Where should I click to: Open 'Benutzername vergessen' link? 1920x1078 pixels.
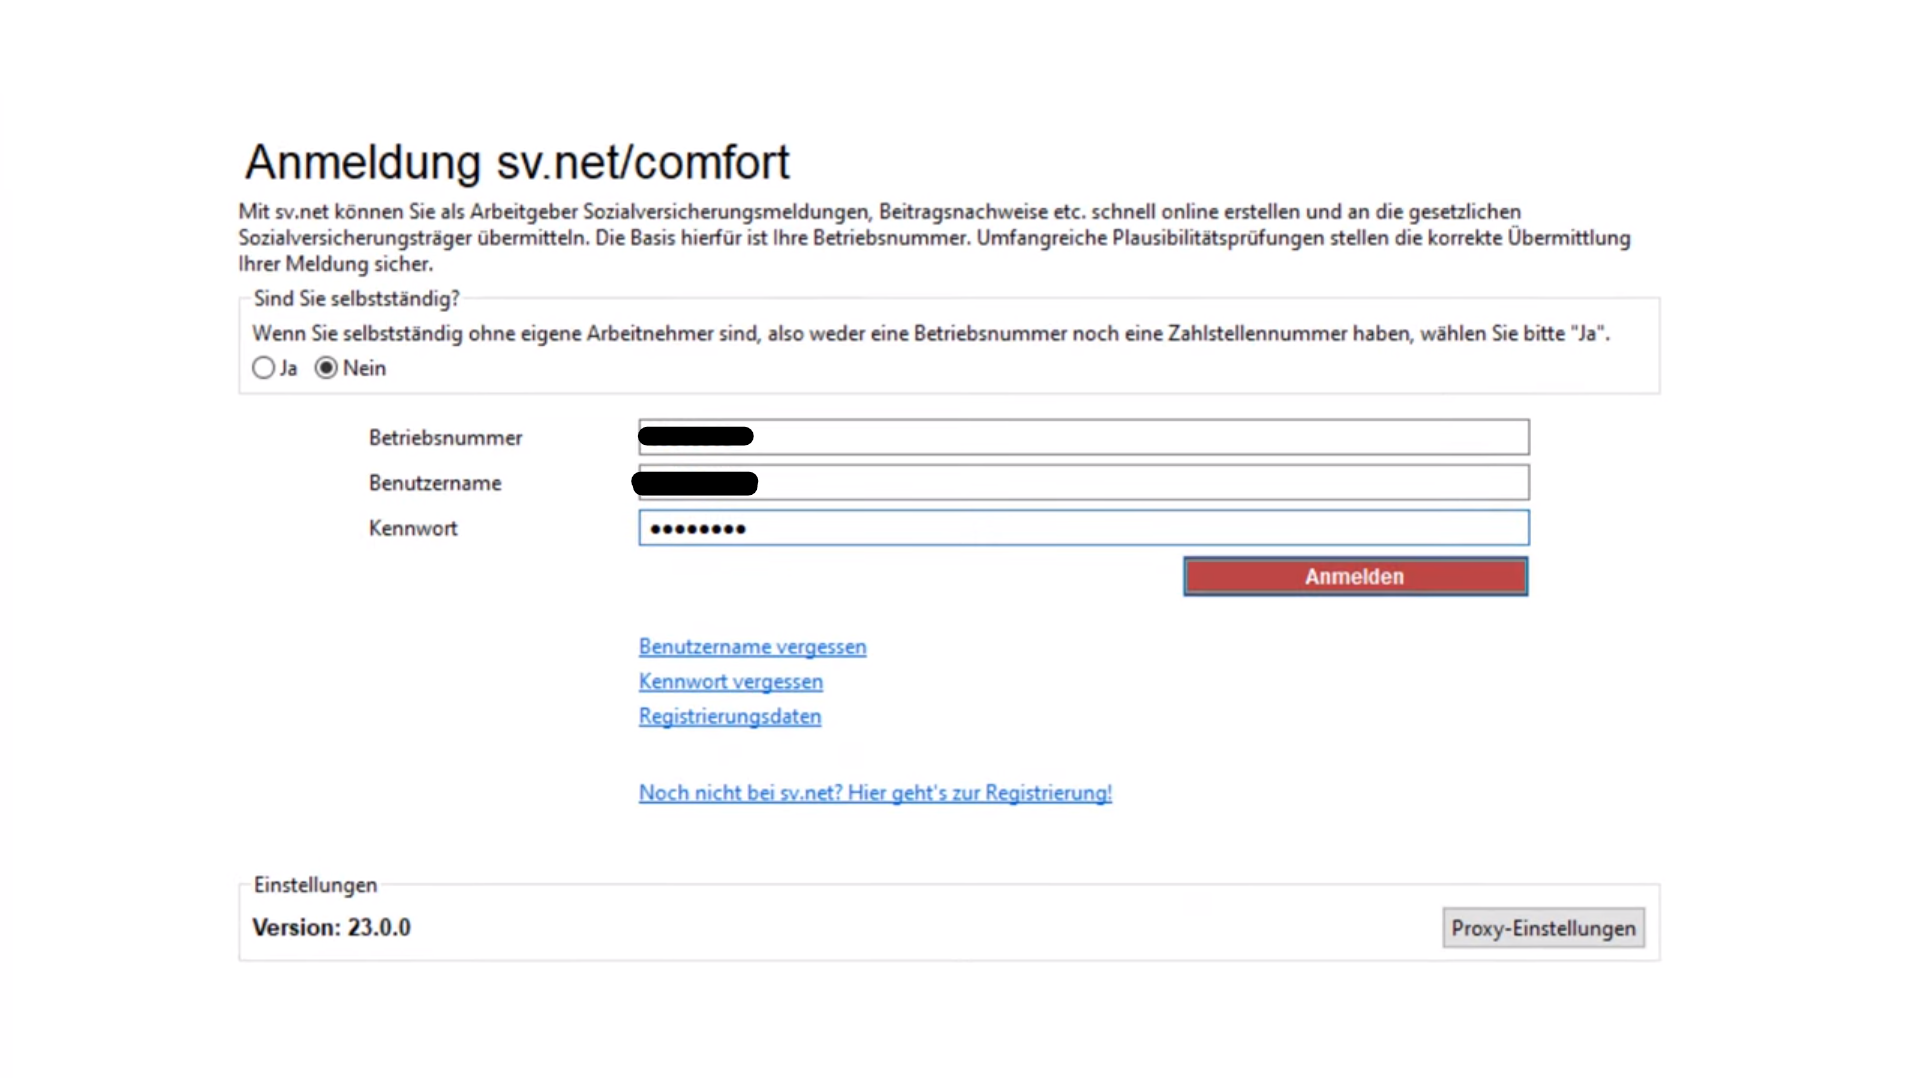pyautogui.click(x=752, y=647)
